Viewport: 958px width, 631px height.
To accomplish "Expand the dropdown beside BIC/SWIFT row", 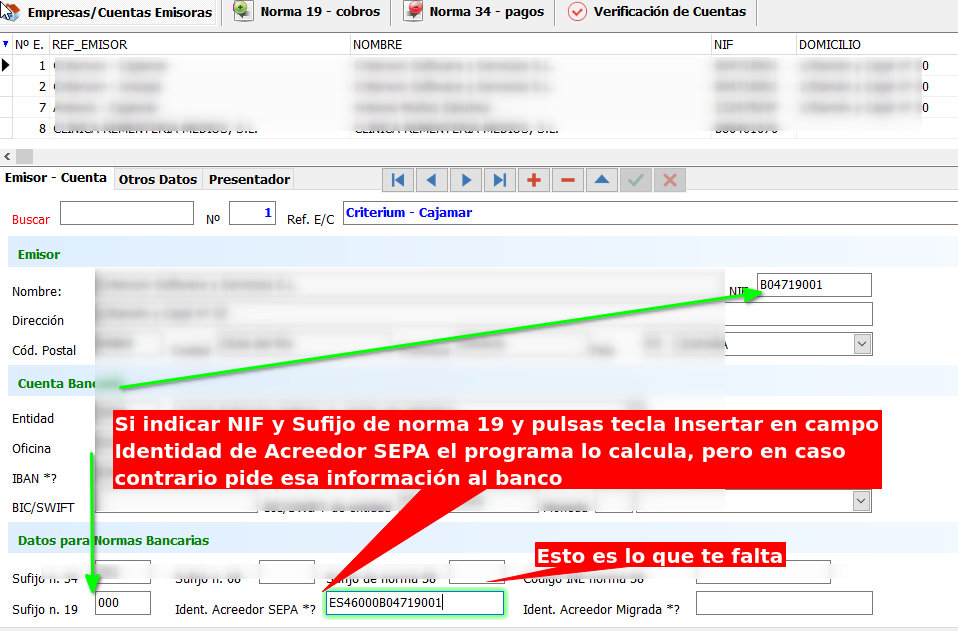I will (x=861, y=502).
